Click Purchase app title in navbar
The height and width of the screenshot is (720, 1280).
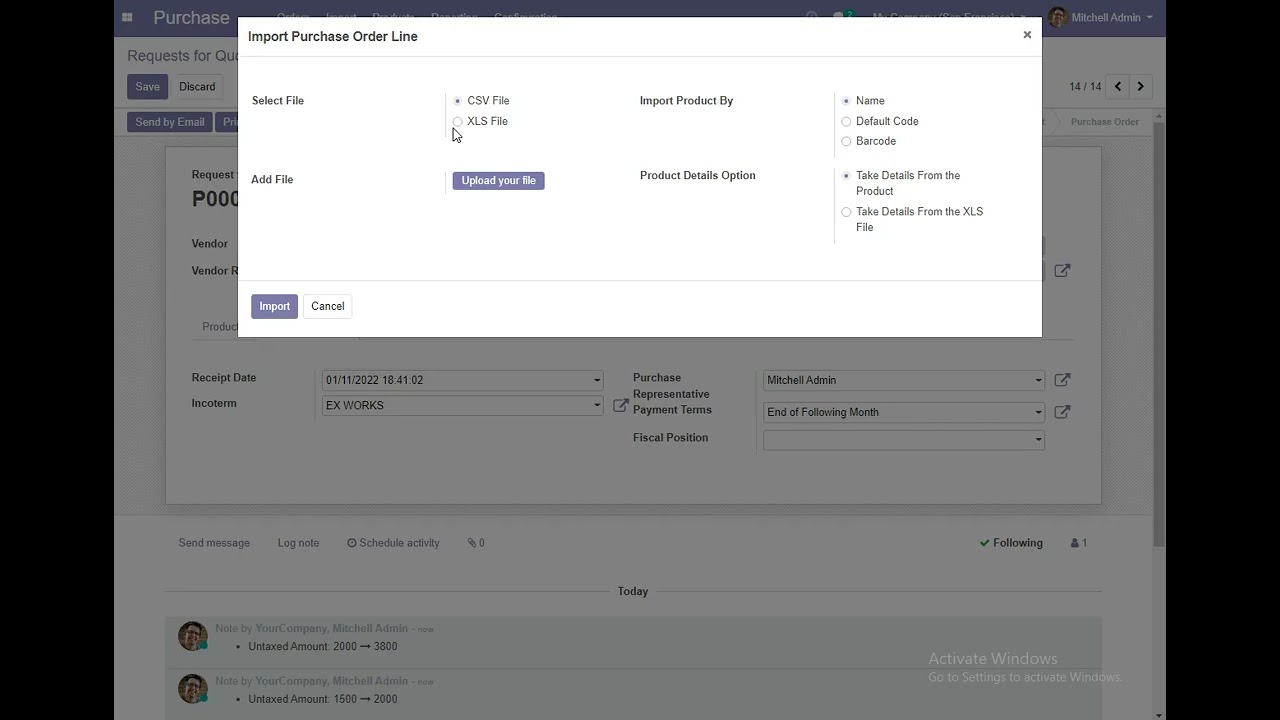point(191,17)
